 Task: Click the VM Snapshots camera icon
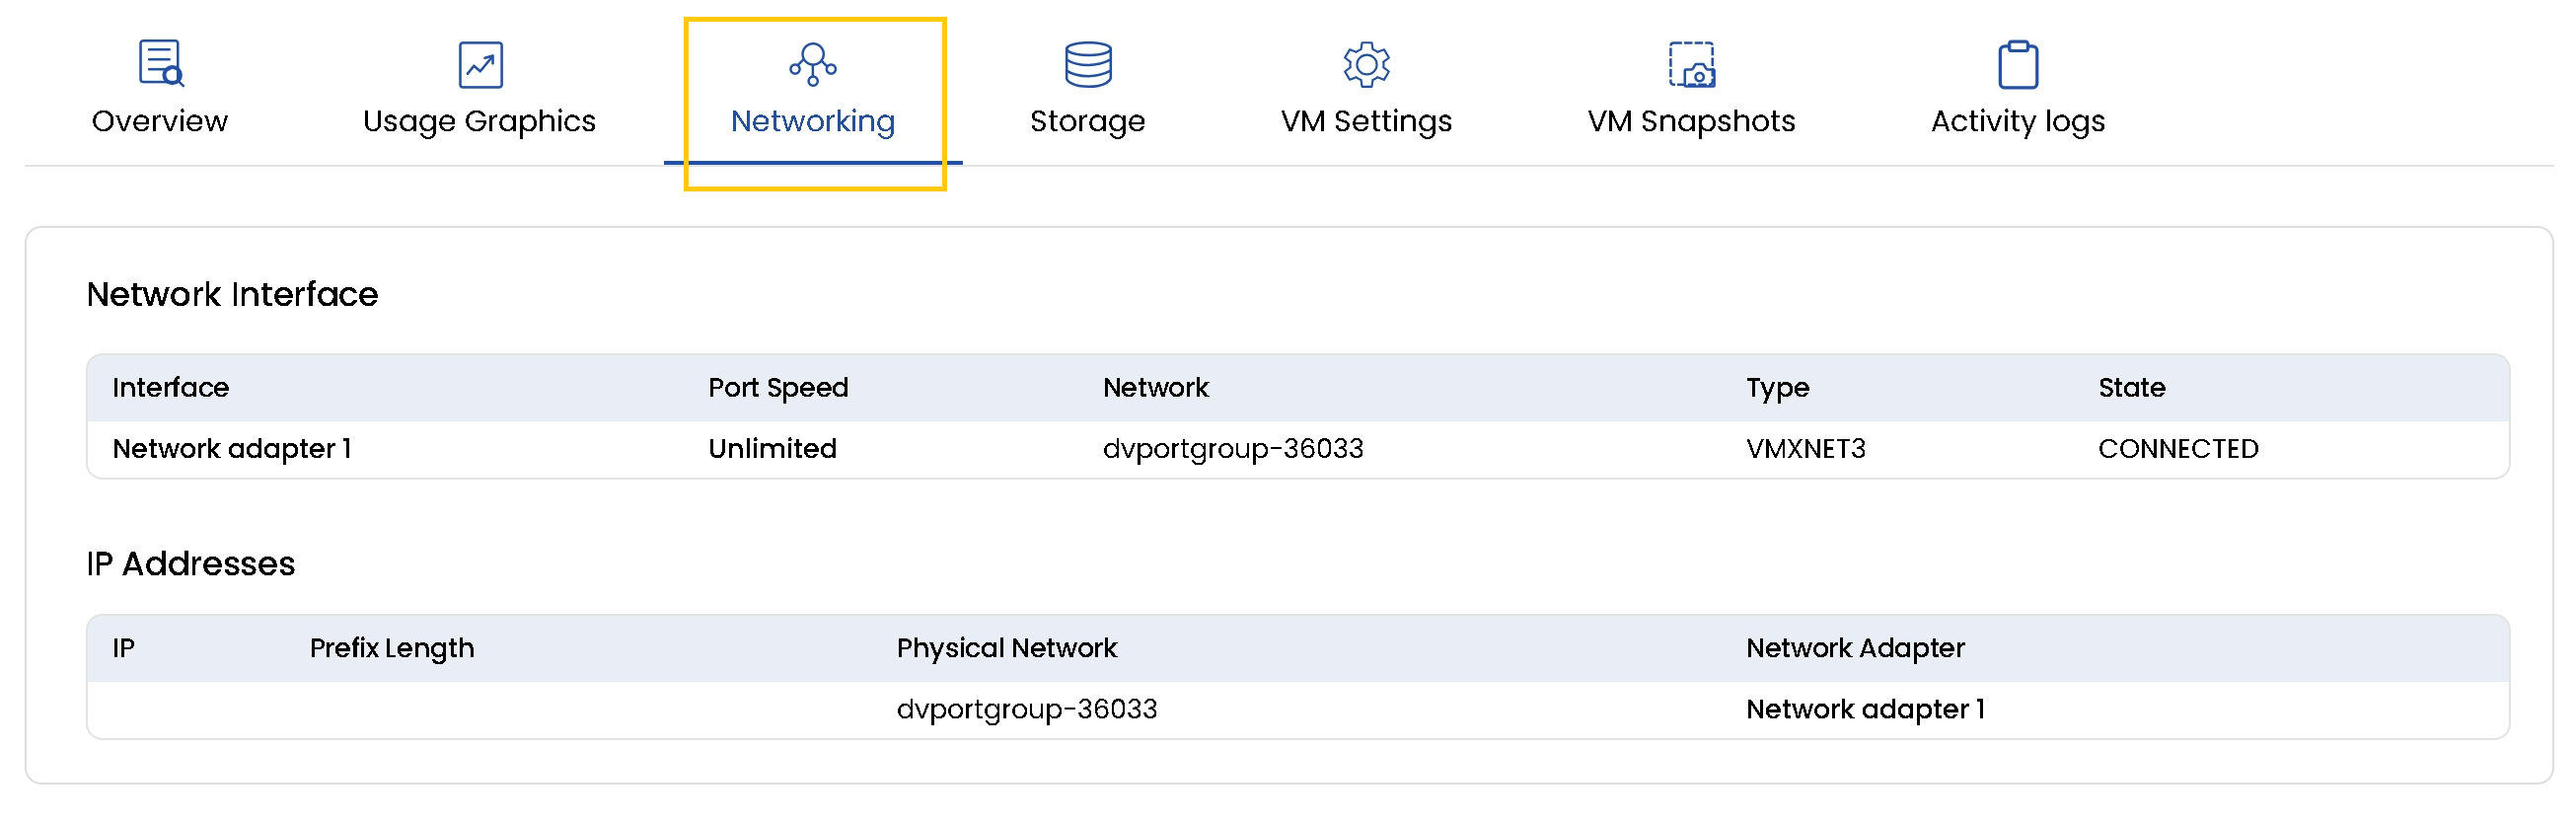[x=1690, y=65]
